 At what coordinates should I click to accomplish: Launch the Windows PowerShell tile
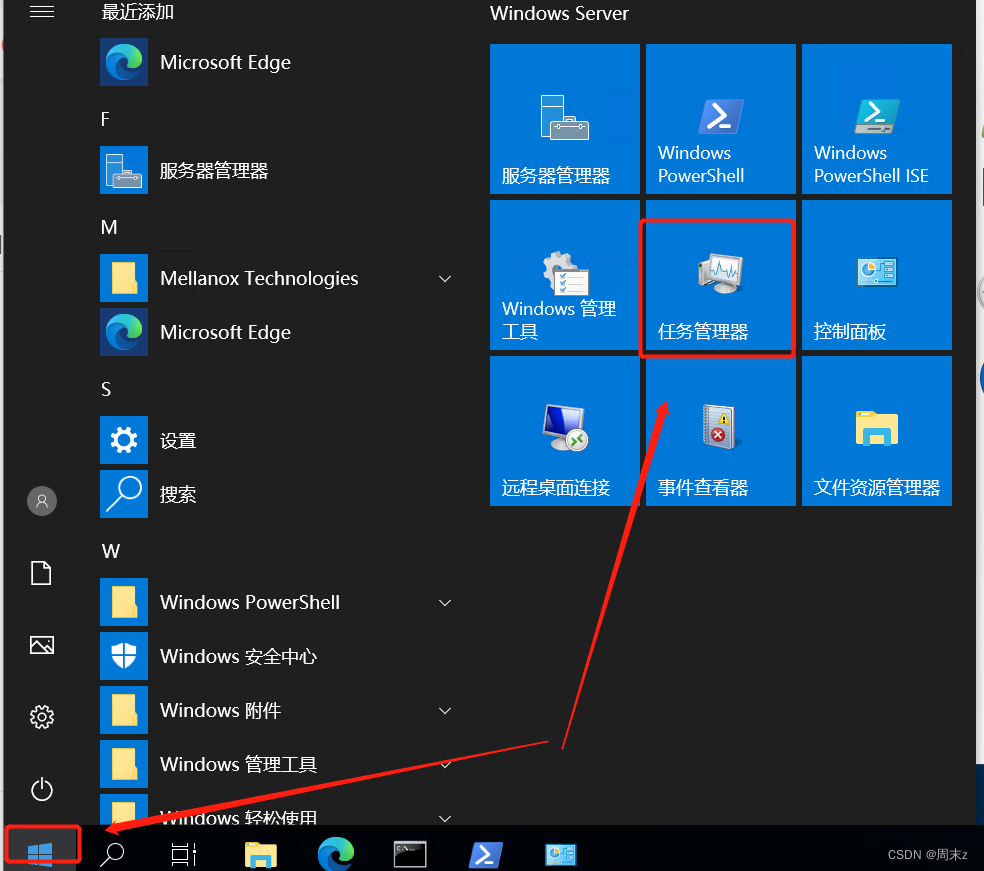pyautogui.click(x=719, y=118)
